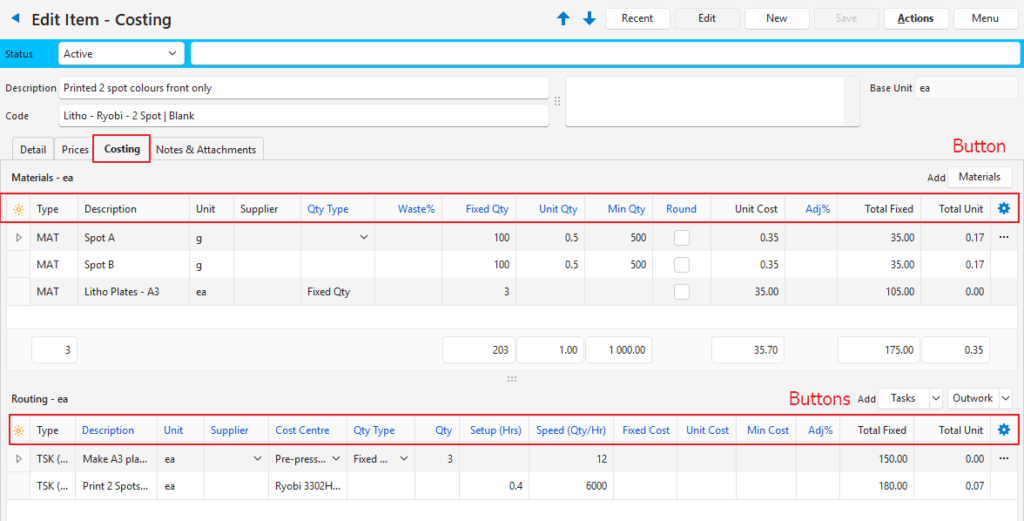This screenshot has height=521, width=1024.
Task: Open Materials grid settings gear icon
Action: (1004, 209)
